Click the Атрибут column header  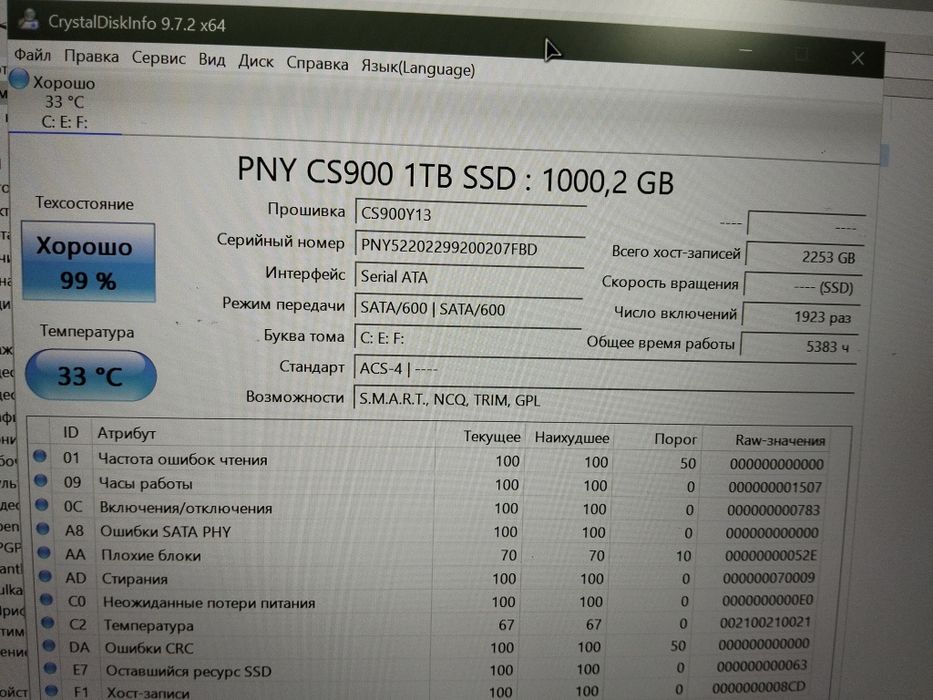pyautogui.click(x=127, y=433)
